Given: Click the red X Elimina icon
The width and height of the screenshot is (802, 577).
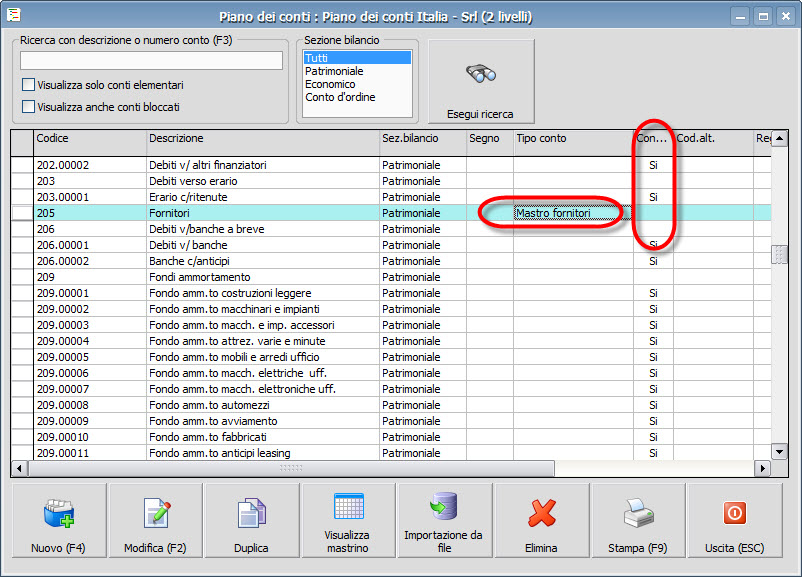Looking at the screenshot, I should click(x=542, y=513).
